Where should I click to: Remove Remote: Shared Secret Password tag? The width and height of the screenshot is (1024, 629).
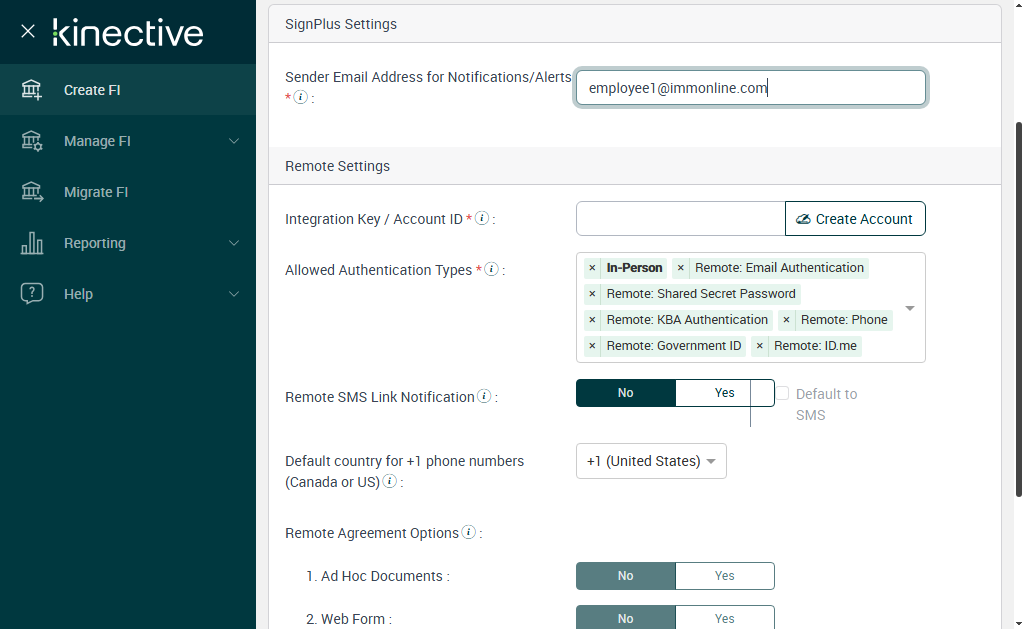tap(592, 294)
